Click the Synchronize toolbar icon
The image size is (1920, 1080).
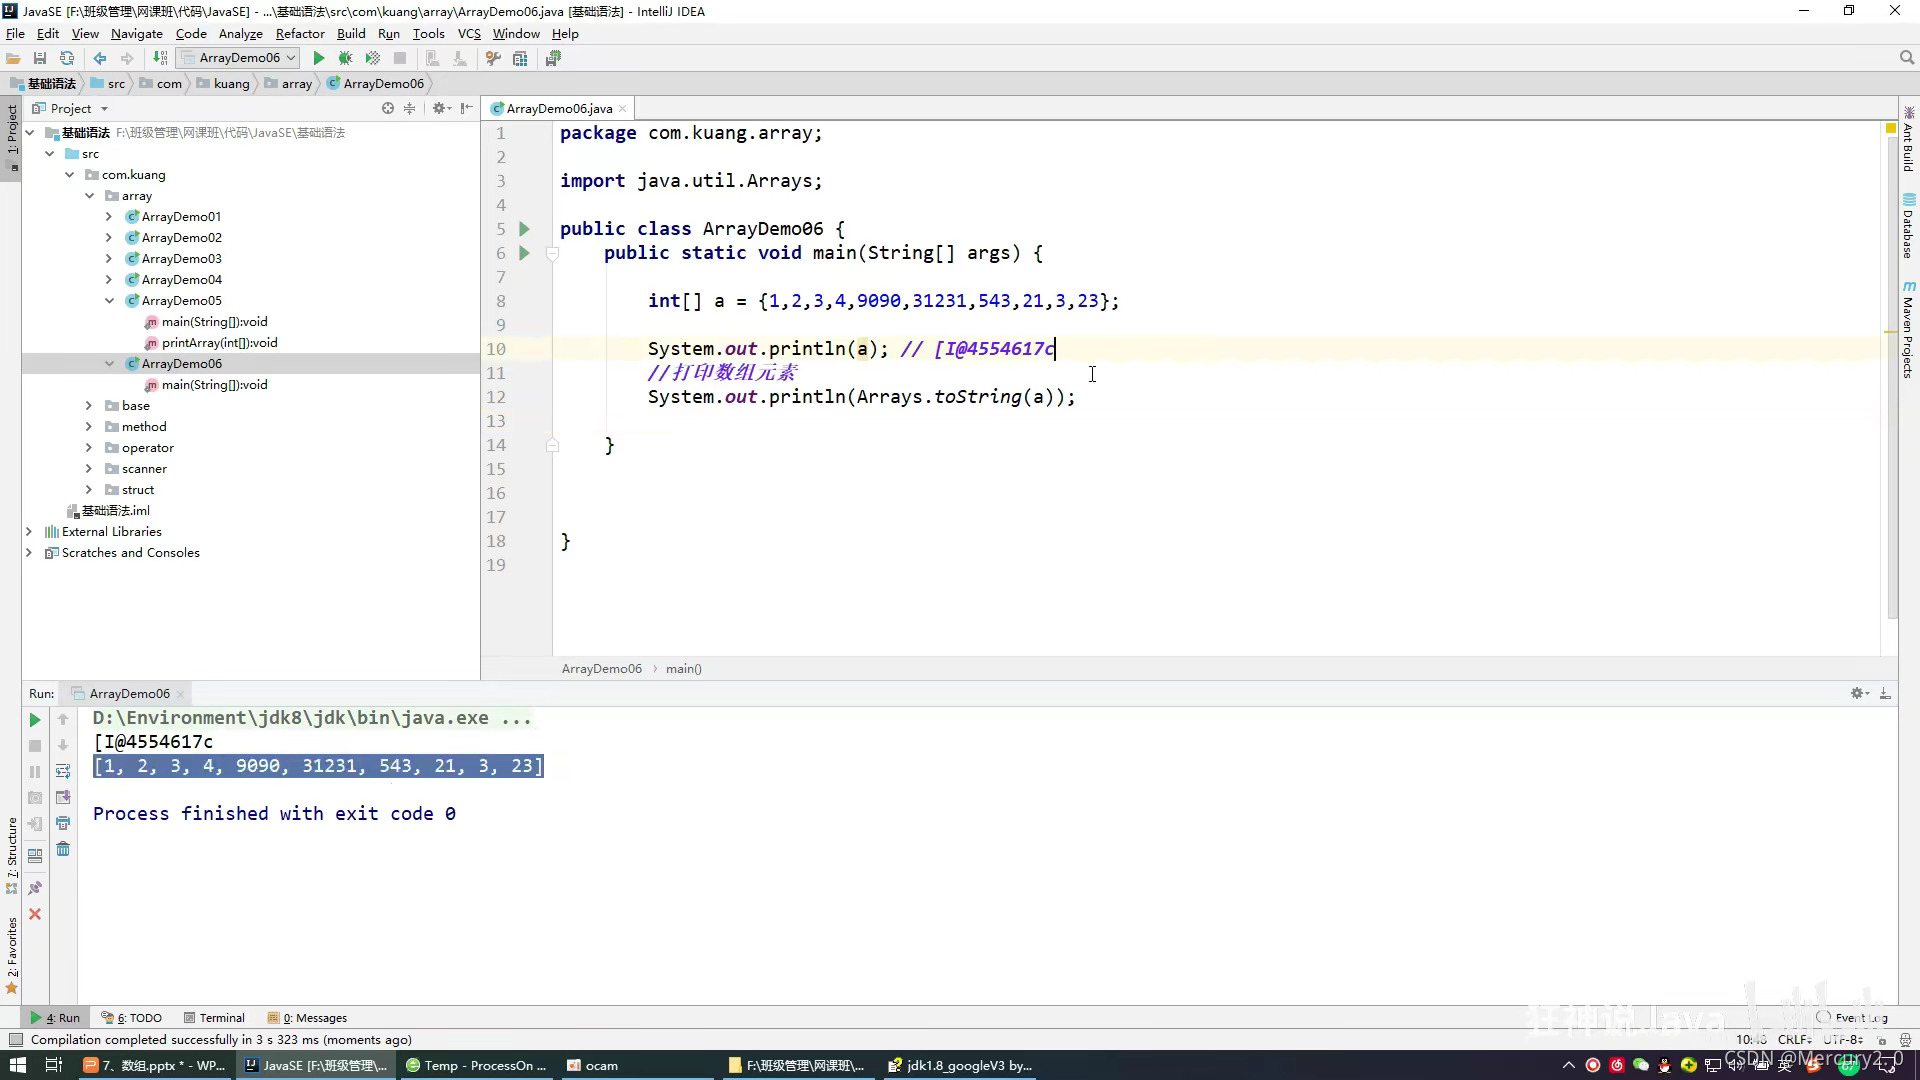(67, 58)
